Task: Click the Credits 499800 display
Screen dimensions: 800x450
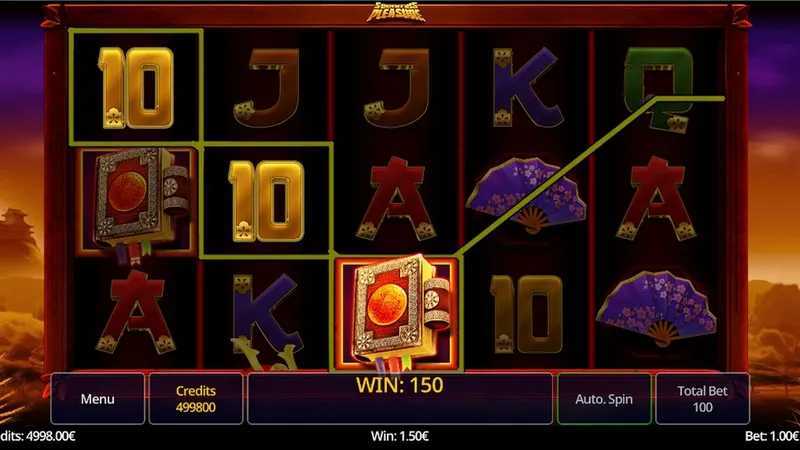Action: tap(196, 398)
